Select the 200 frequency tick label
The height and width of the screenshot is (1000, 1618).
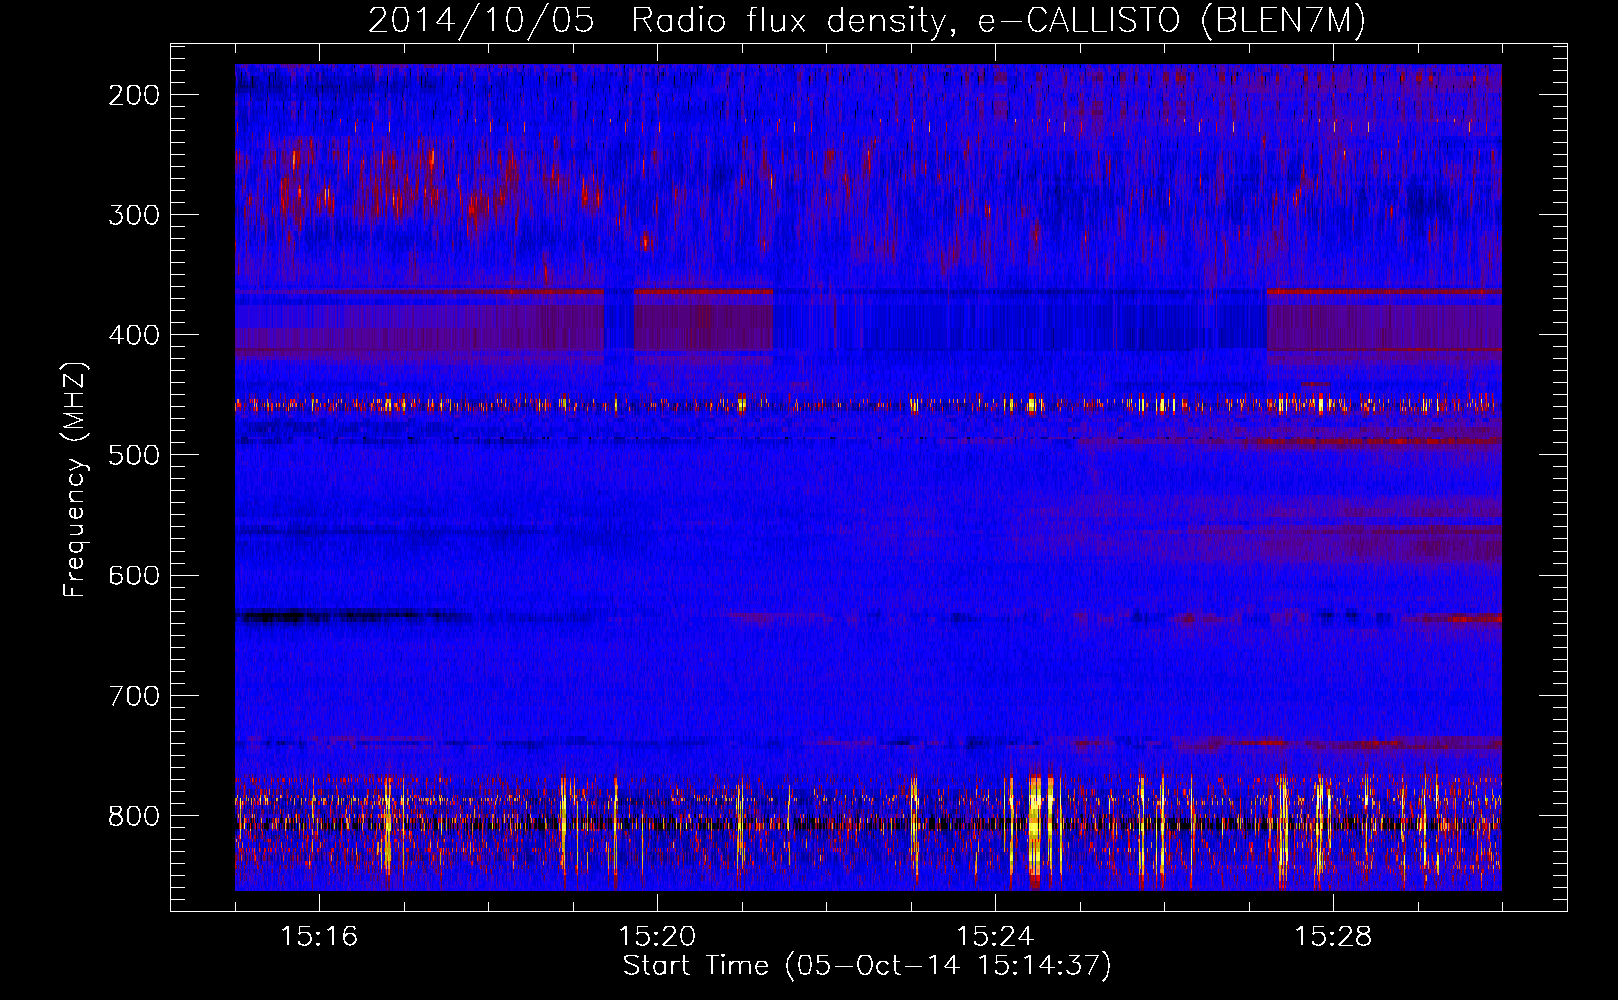134,95
